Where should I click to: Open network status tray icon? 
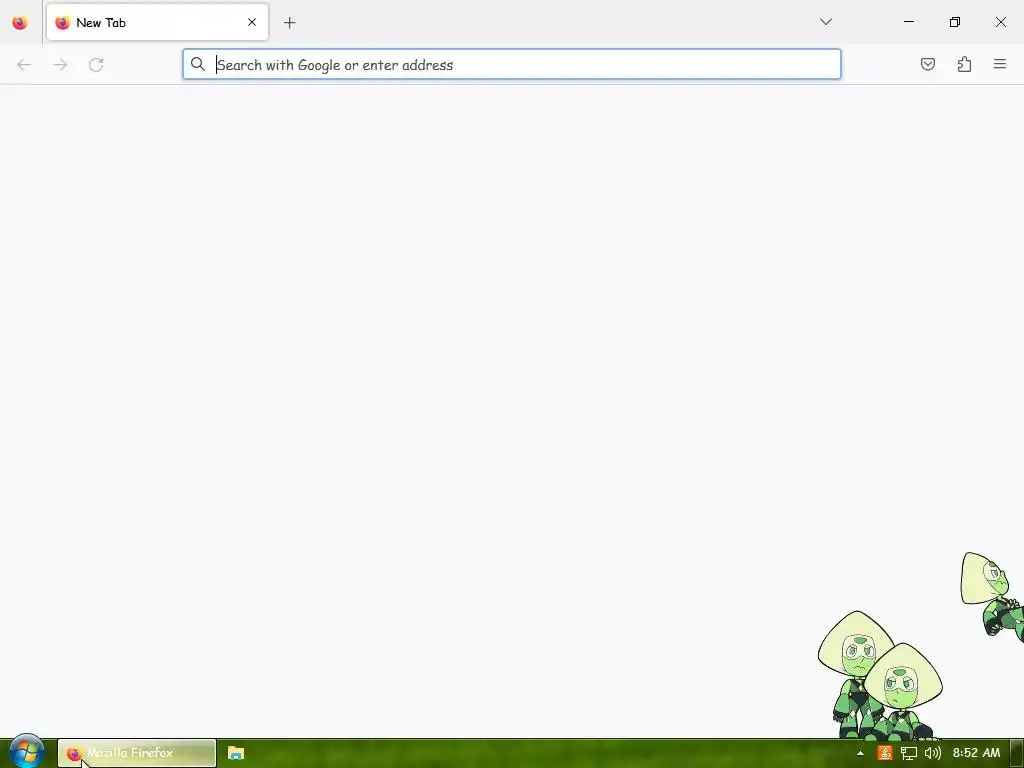coord(908,753)
